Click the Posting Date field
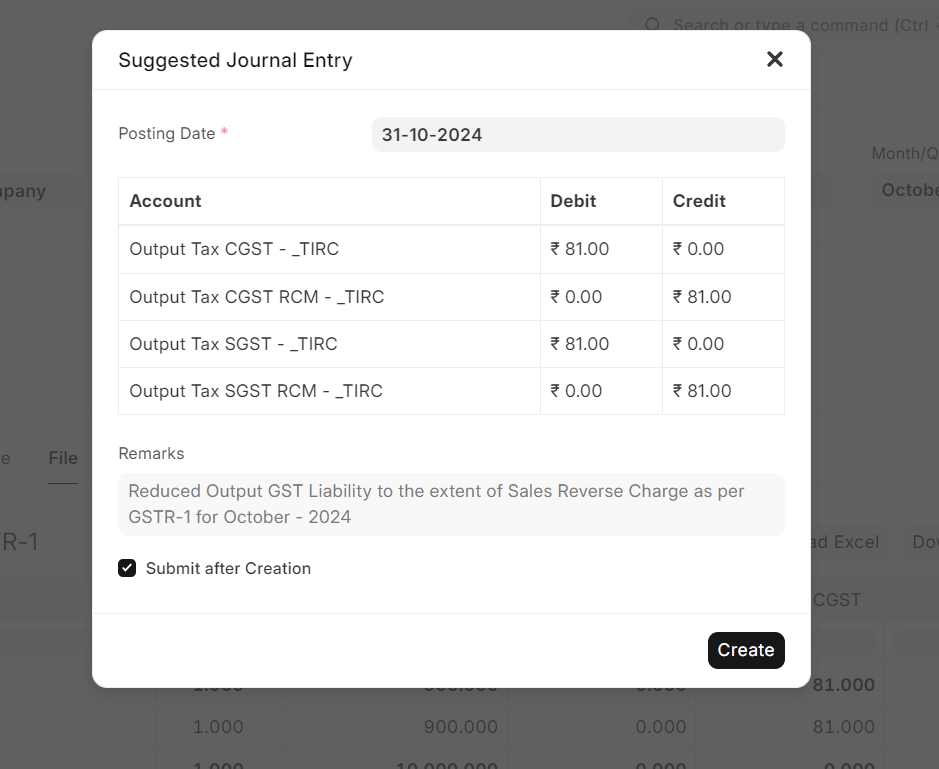This screenshot has height=769, width=939. click(577, 135)
